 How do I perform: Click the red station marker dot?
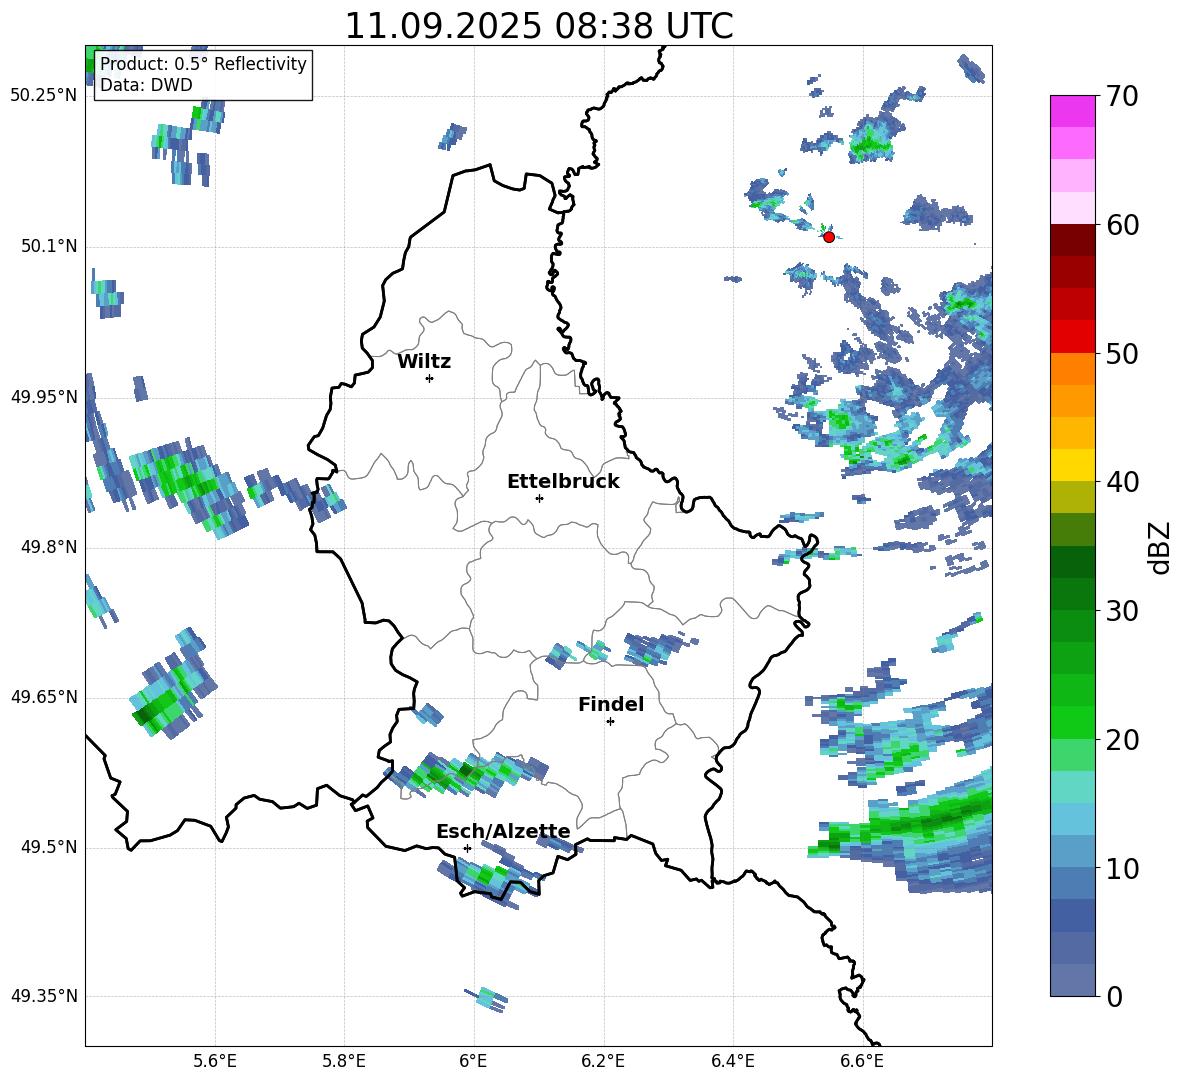click(x=828, y=237)
